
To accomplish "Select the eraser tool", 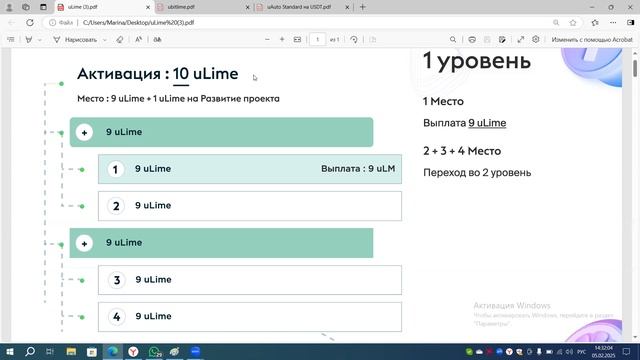I will (120, 40).
